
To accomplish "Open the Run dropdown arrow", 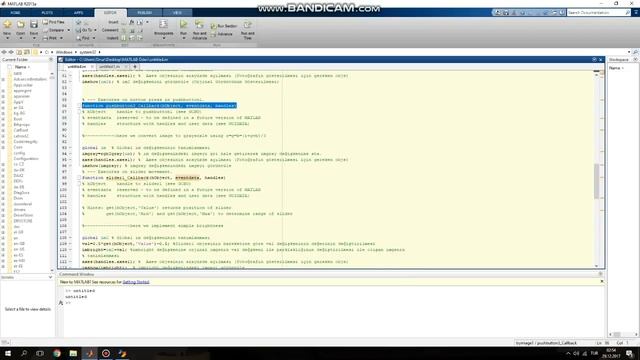I will [x=183, y=38].
